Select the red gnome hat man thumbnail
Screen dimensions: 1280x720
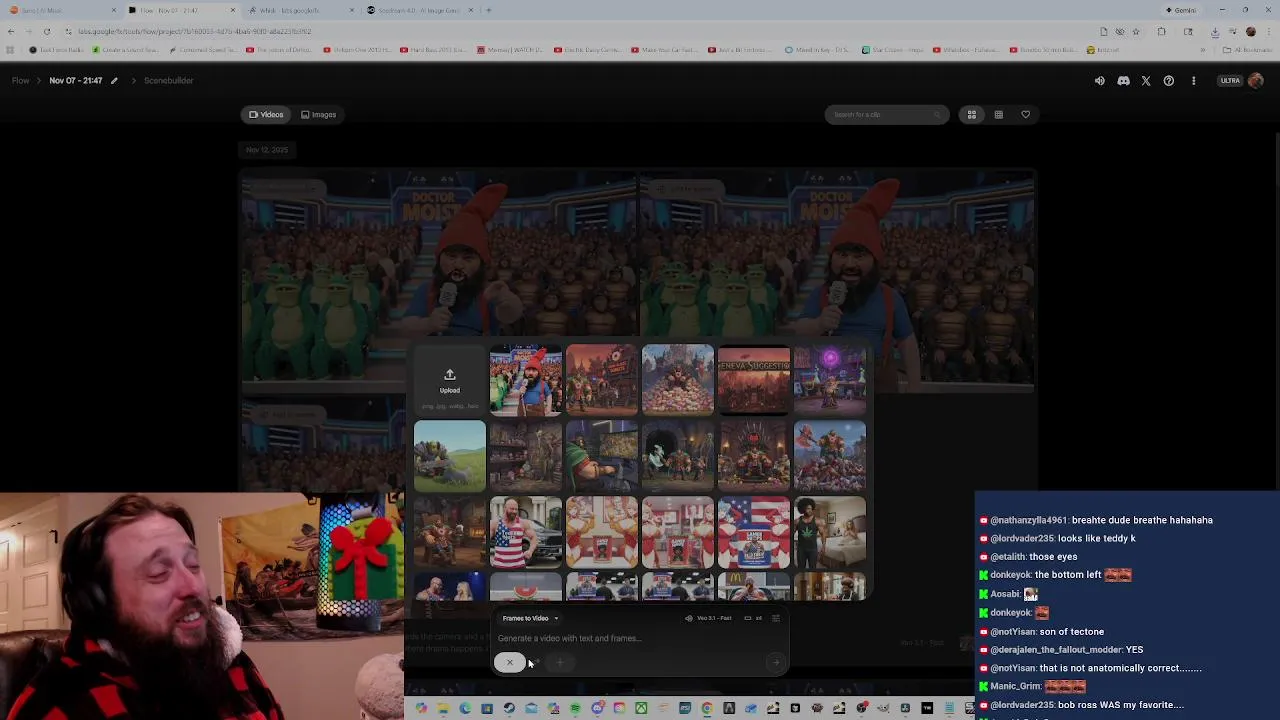point(526,380)
